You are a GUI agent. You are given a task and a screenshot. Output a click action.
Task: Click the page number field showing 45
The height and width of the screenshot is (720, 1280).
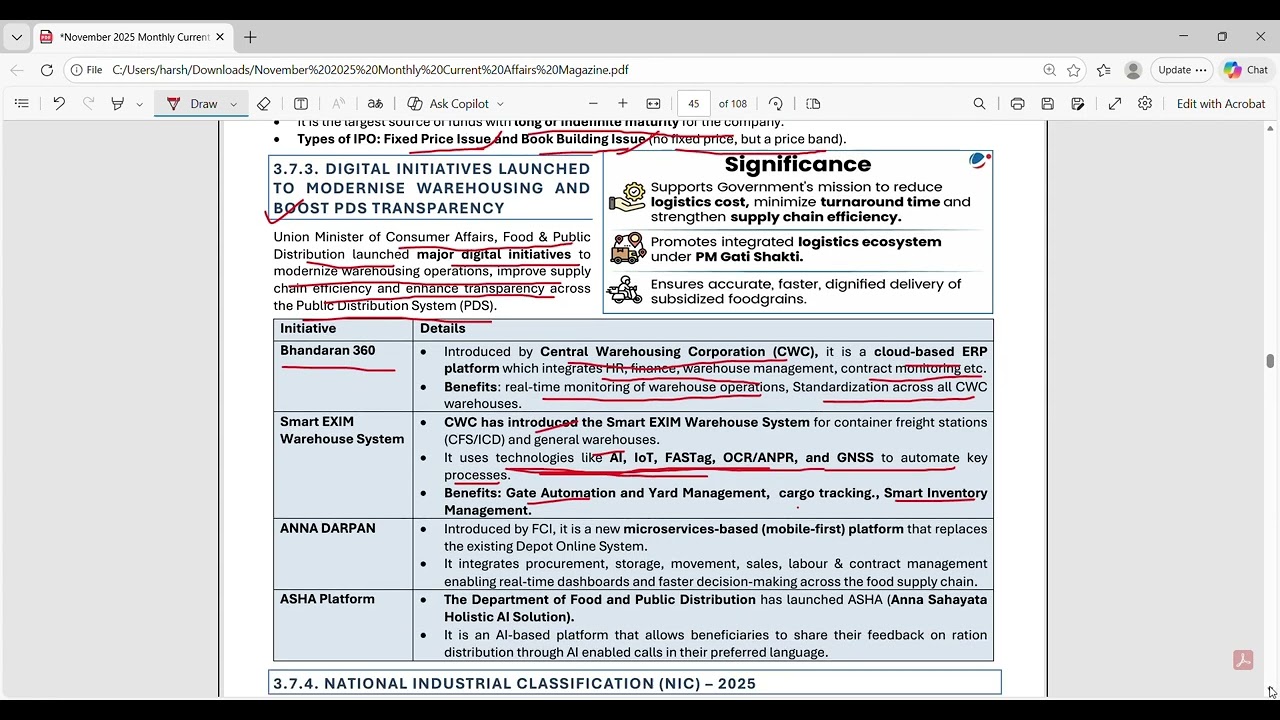(693, 104)
